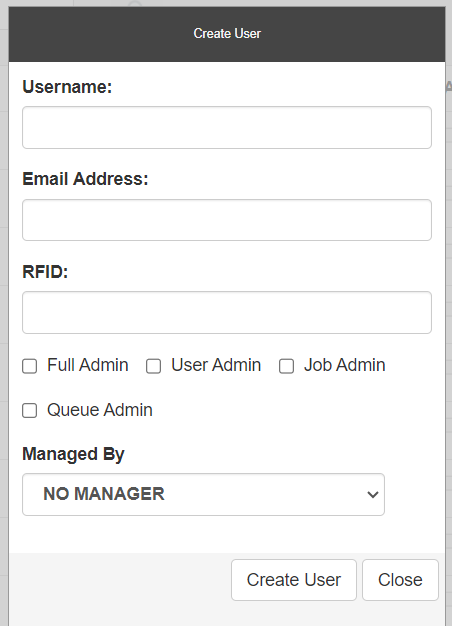Viewport: 452px width, 626px height.
Task: Click the Create User dialog title bar
Action: 227,34
